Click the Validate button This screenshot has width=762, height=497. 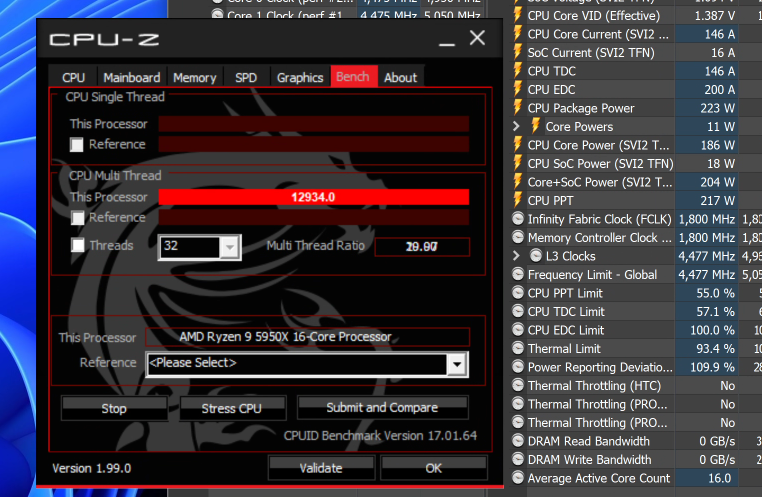click(321, 468)
